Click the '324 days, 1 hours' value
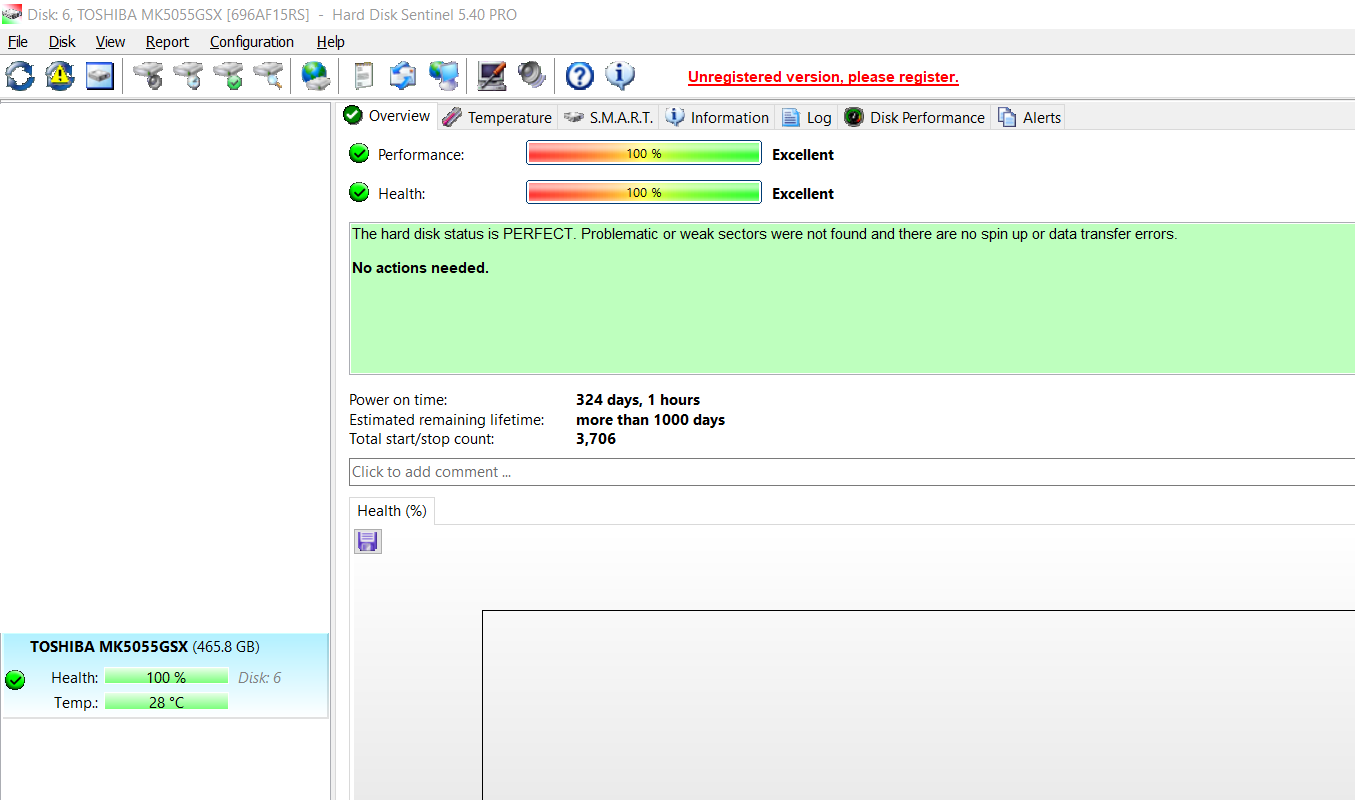 tap(638, 400)
